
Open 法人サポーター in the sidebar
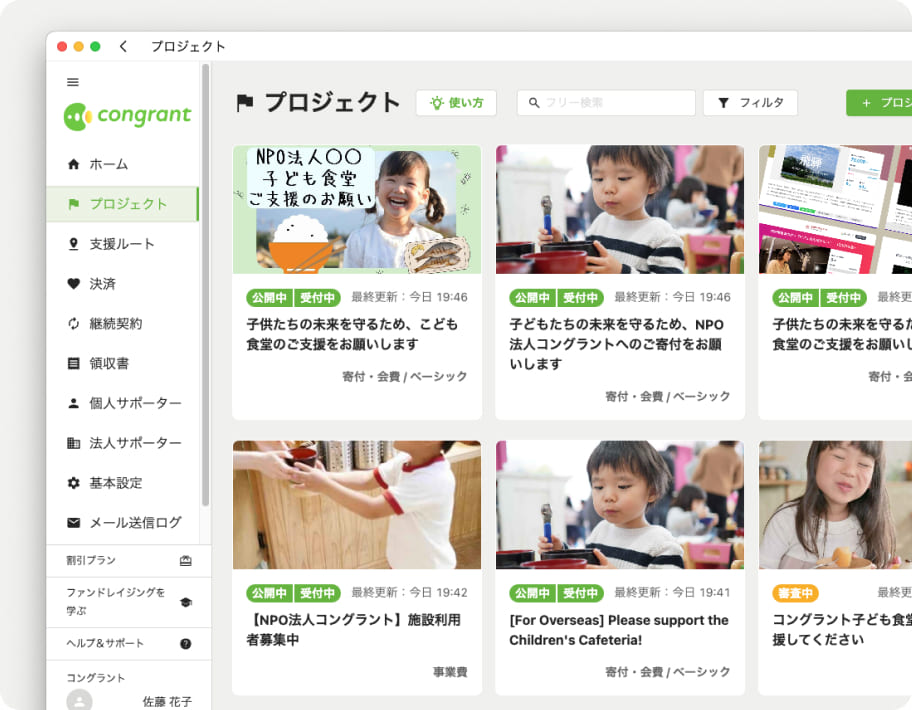tap(122, 443)
